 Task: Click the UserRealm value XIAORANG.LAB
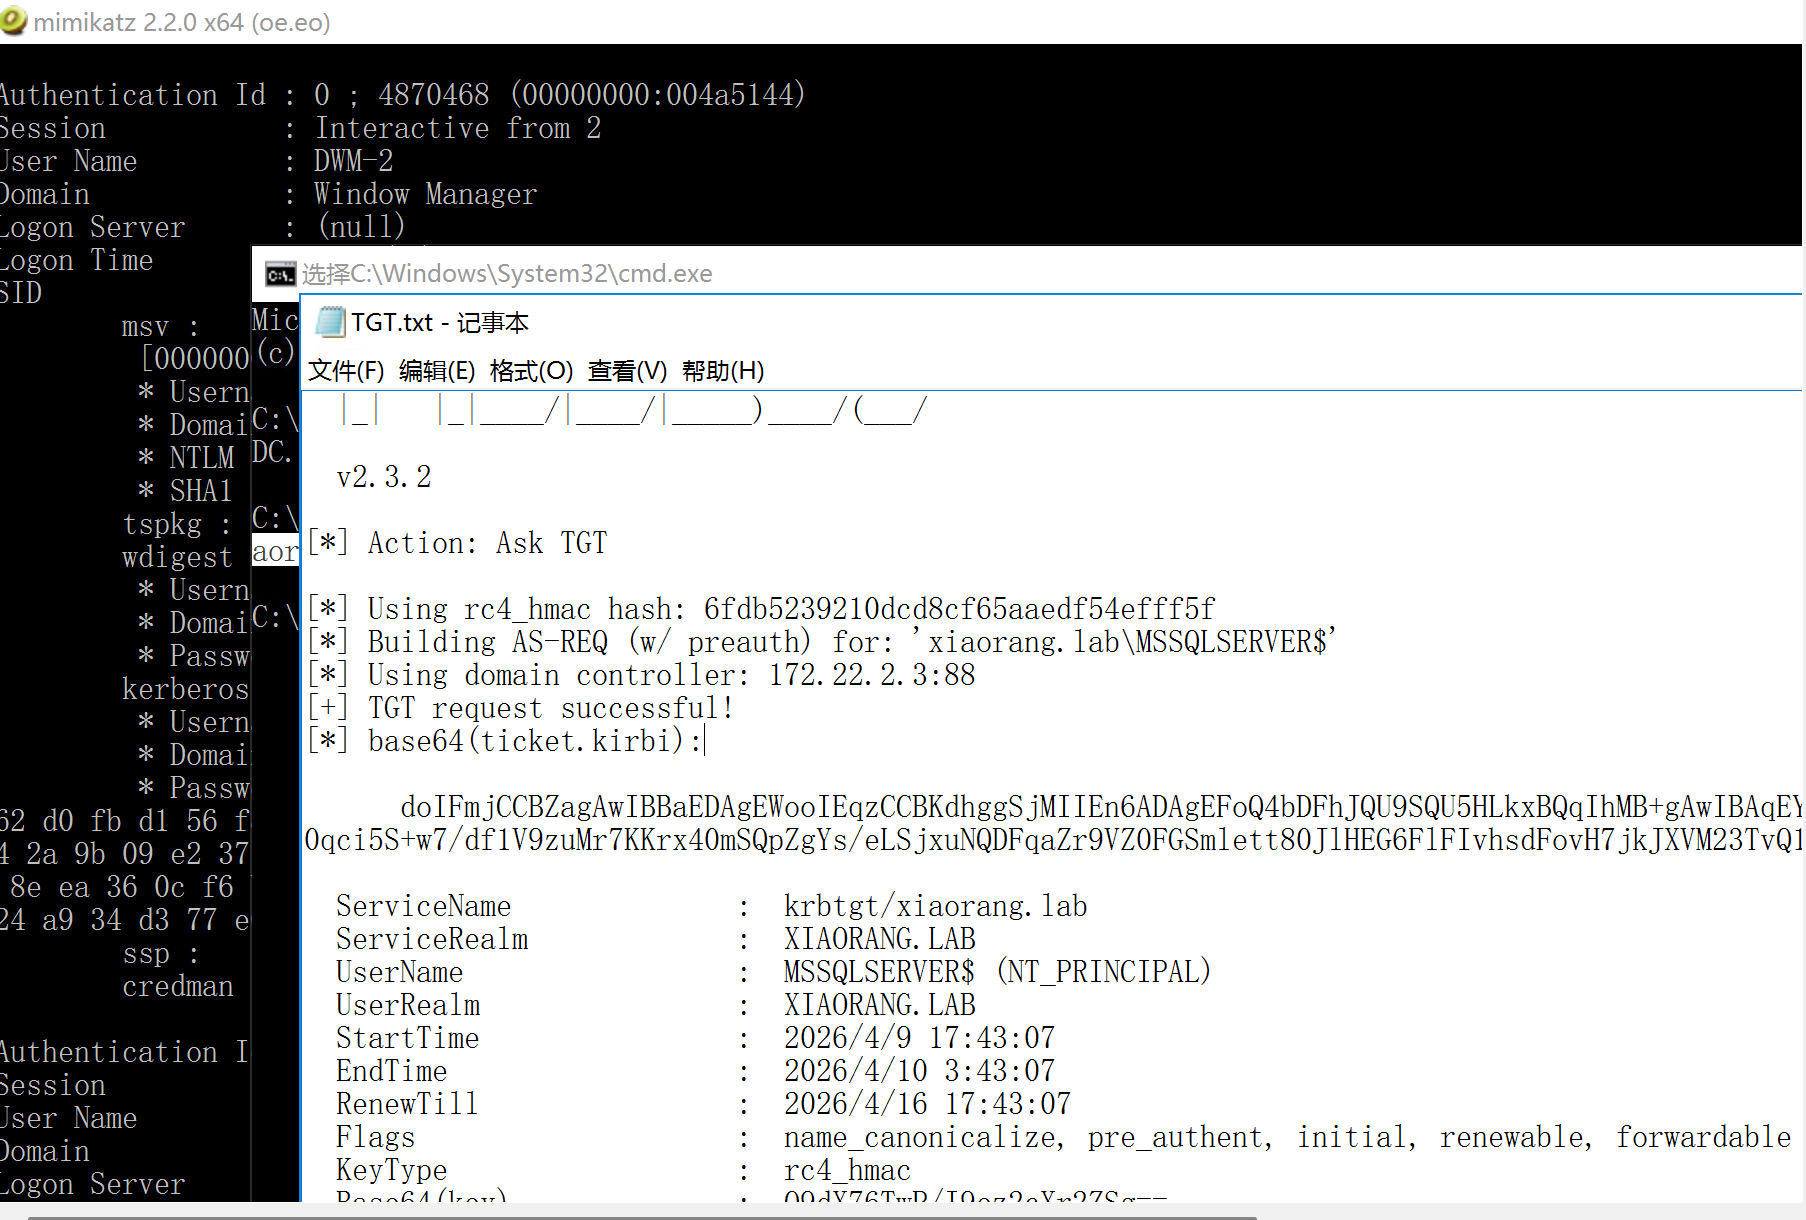(x=879, y=1005)
